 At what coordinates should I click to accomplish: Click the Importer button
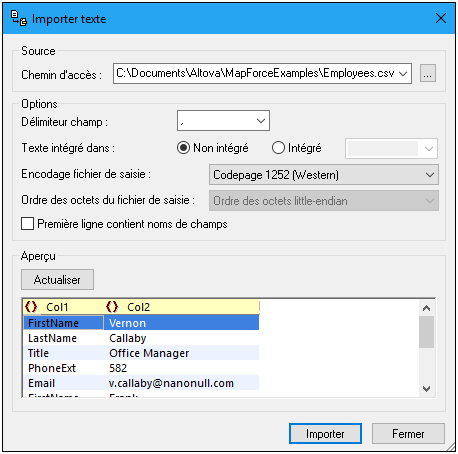click(x=325, y=434)
